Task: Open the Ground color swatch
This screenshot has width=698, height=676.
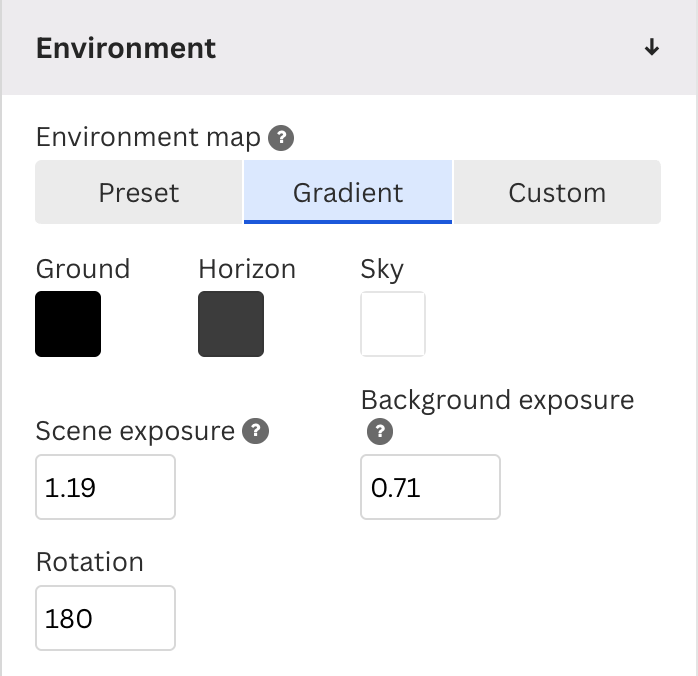Action: (x=68, y=324)
